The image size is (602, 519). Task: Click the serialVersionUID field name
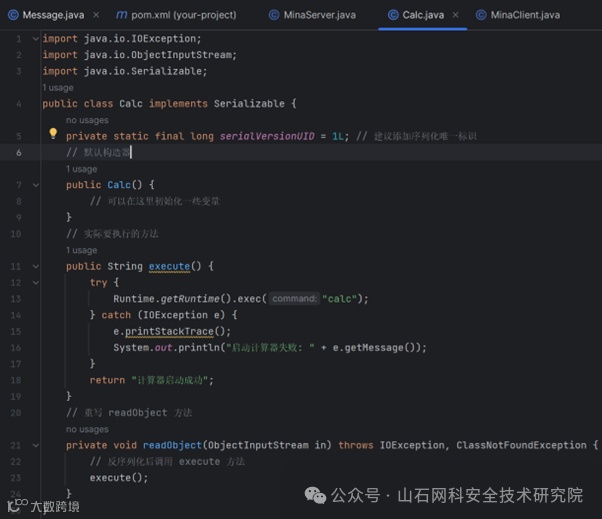click(x=267, y=136)
